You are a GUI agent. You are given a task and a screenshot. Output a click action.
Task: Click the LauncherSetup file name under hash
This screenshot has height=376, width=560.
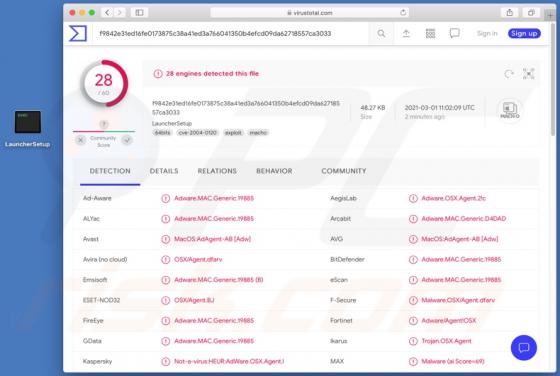tap(172, 123)
